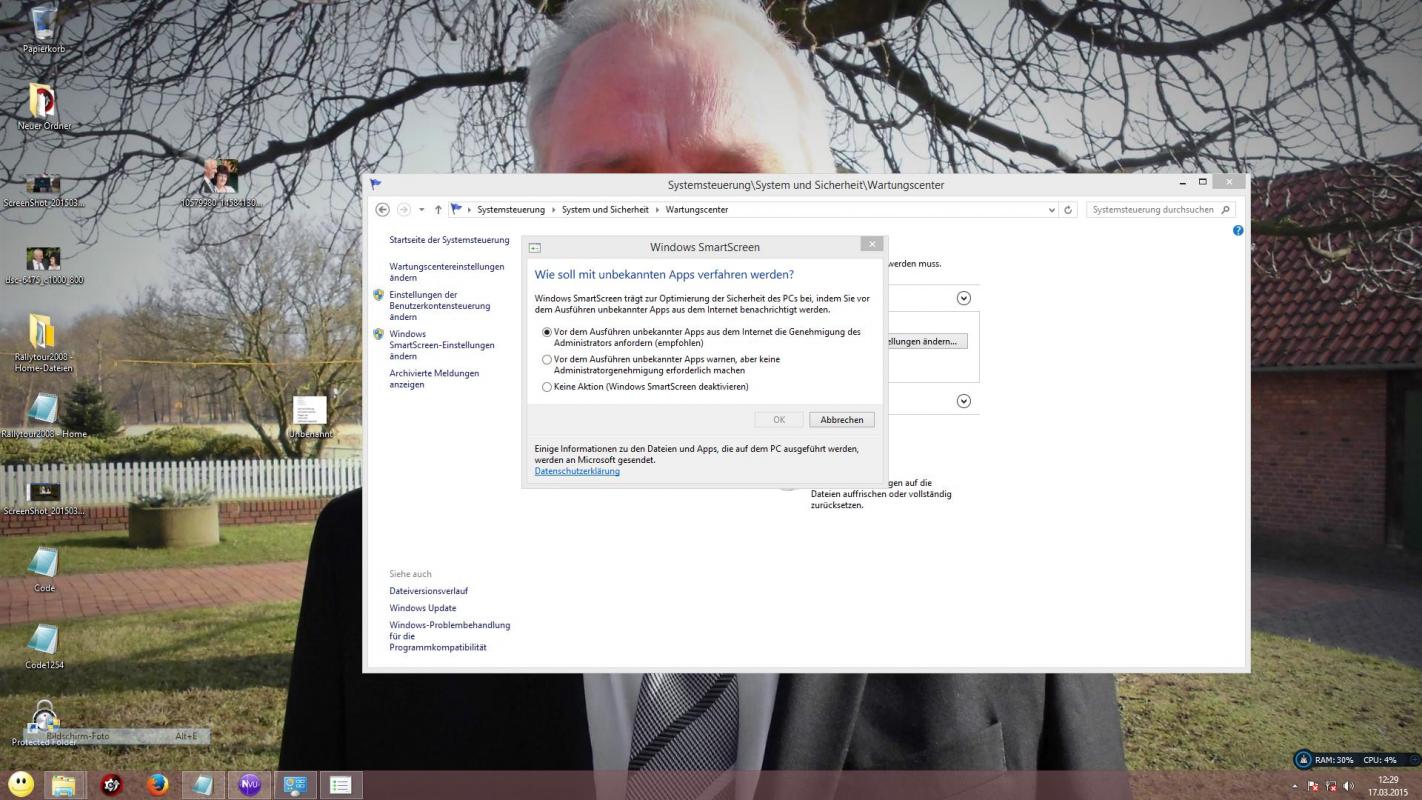Open Windows SmartScreen-Einstellungen ändern link
Image resolution: width=1422 pixels, height=800 pixels.
[442, 345]
